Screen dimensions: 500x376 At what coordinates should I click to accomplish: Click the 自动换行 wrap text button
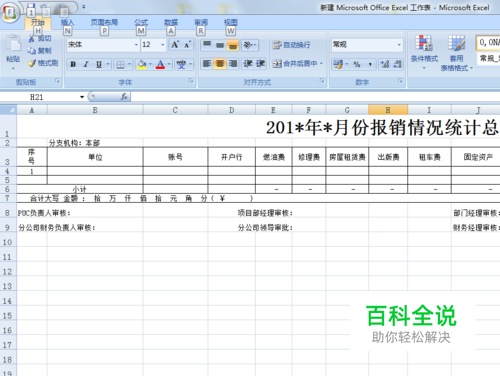tap(291, 45)
